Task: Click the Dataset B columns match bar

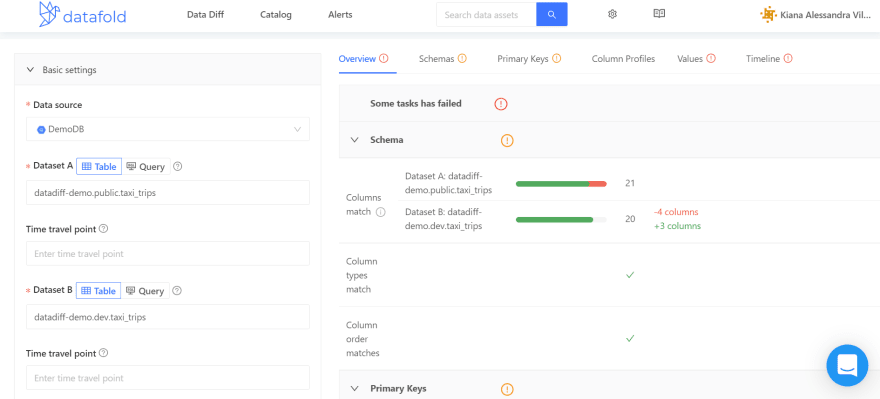Action: pyautogui.click(x=561, y=219)
